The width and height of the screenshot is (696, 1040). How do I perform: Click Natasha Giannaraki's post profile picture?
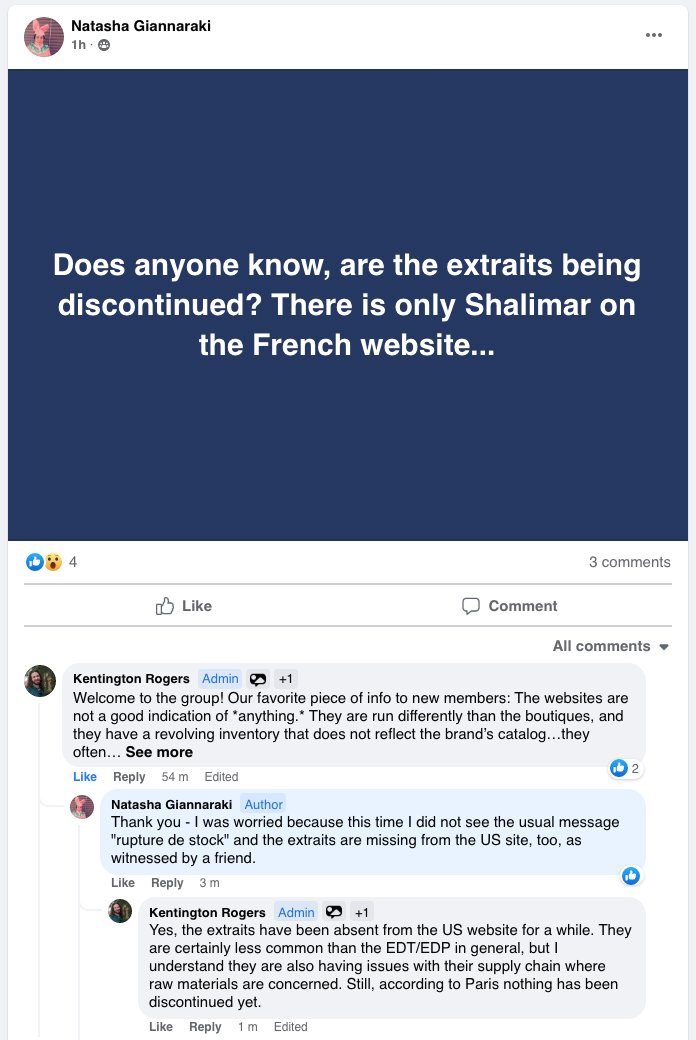pyautogui.click(x=44, y=37)
